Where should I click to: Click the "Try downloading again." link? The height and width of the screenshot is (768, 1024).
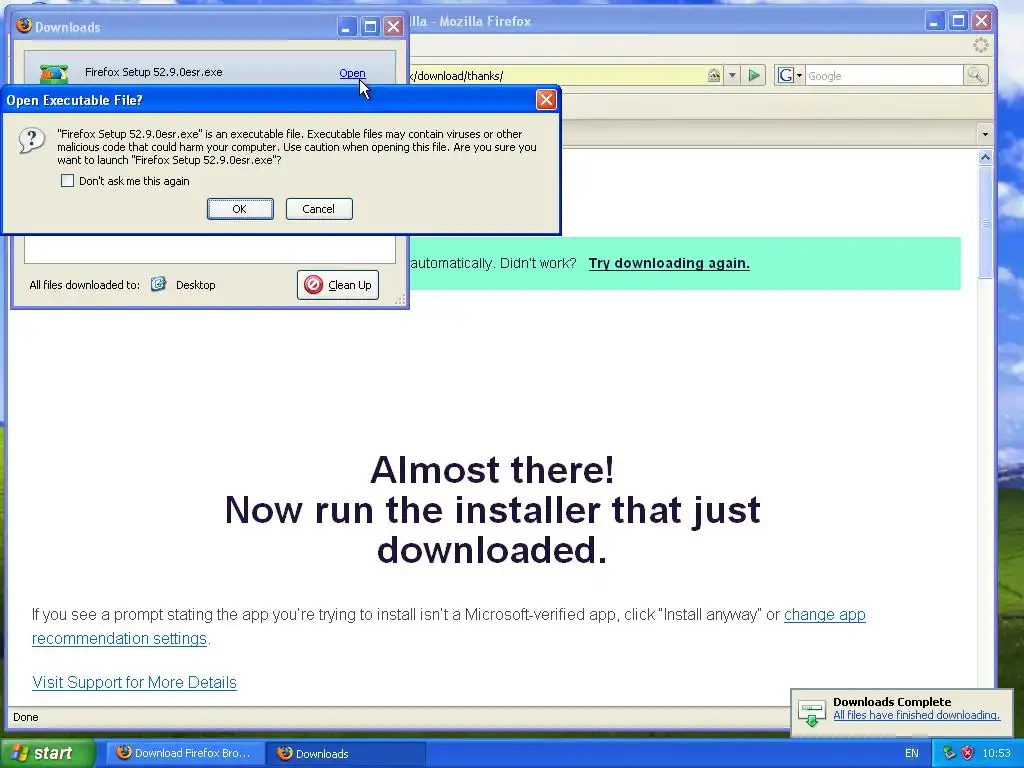point(669,263)
